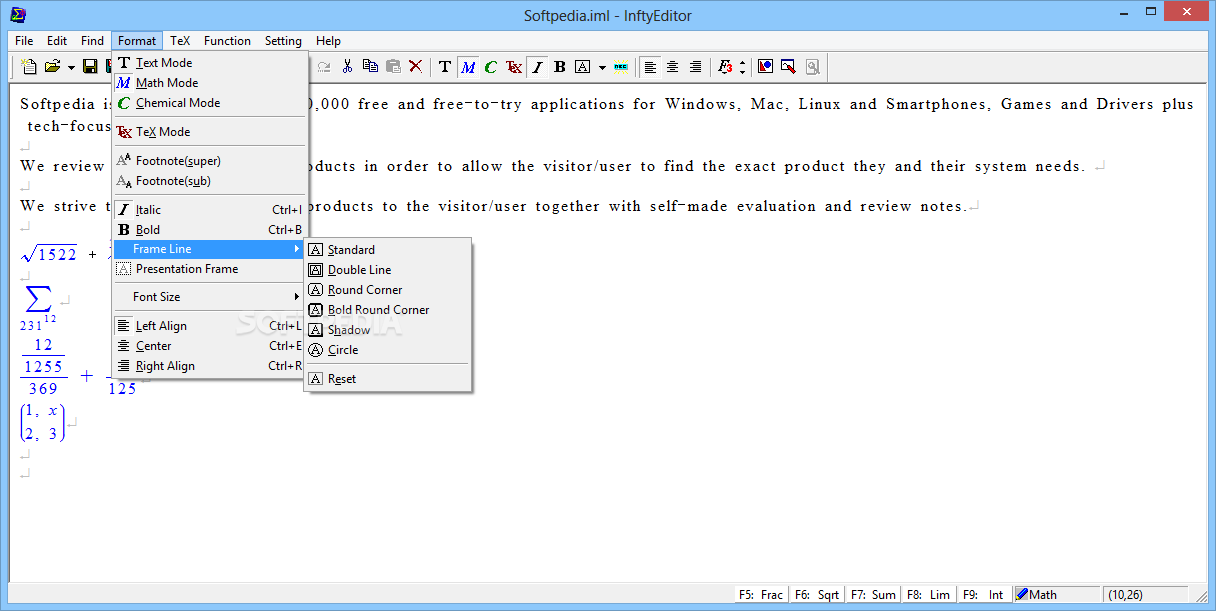Open the Function menu
The width and height of the screenshot is (1216, 611).
pos(228,41)
